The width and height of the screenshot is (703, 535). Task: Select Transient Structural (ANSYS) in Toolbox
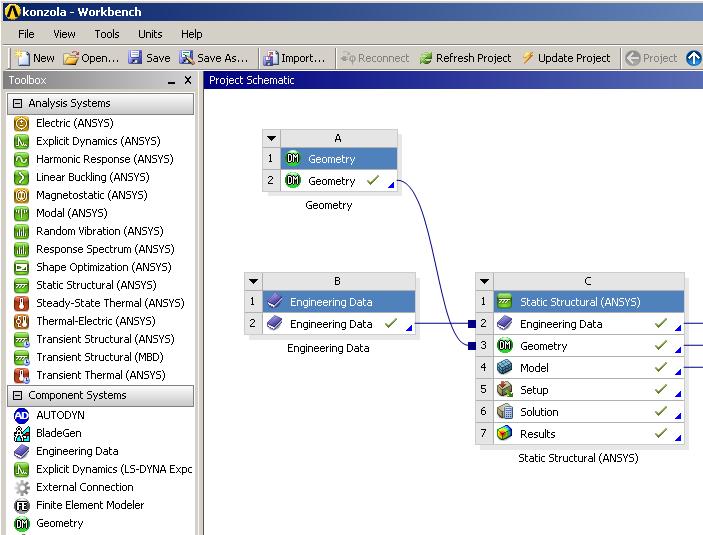coord(94,339)
